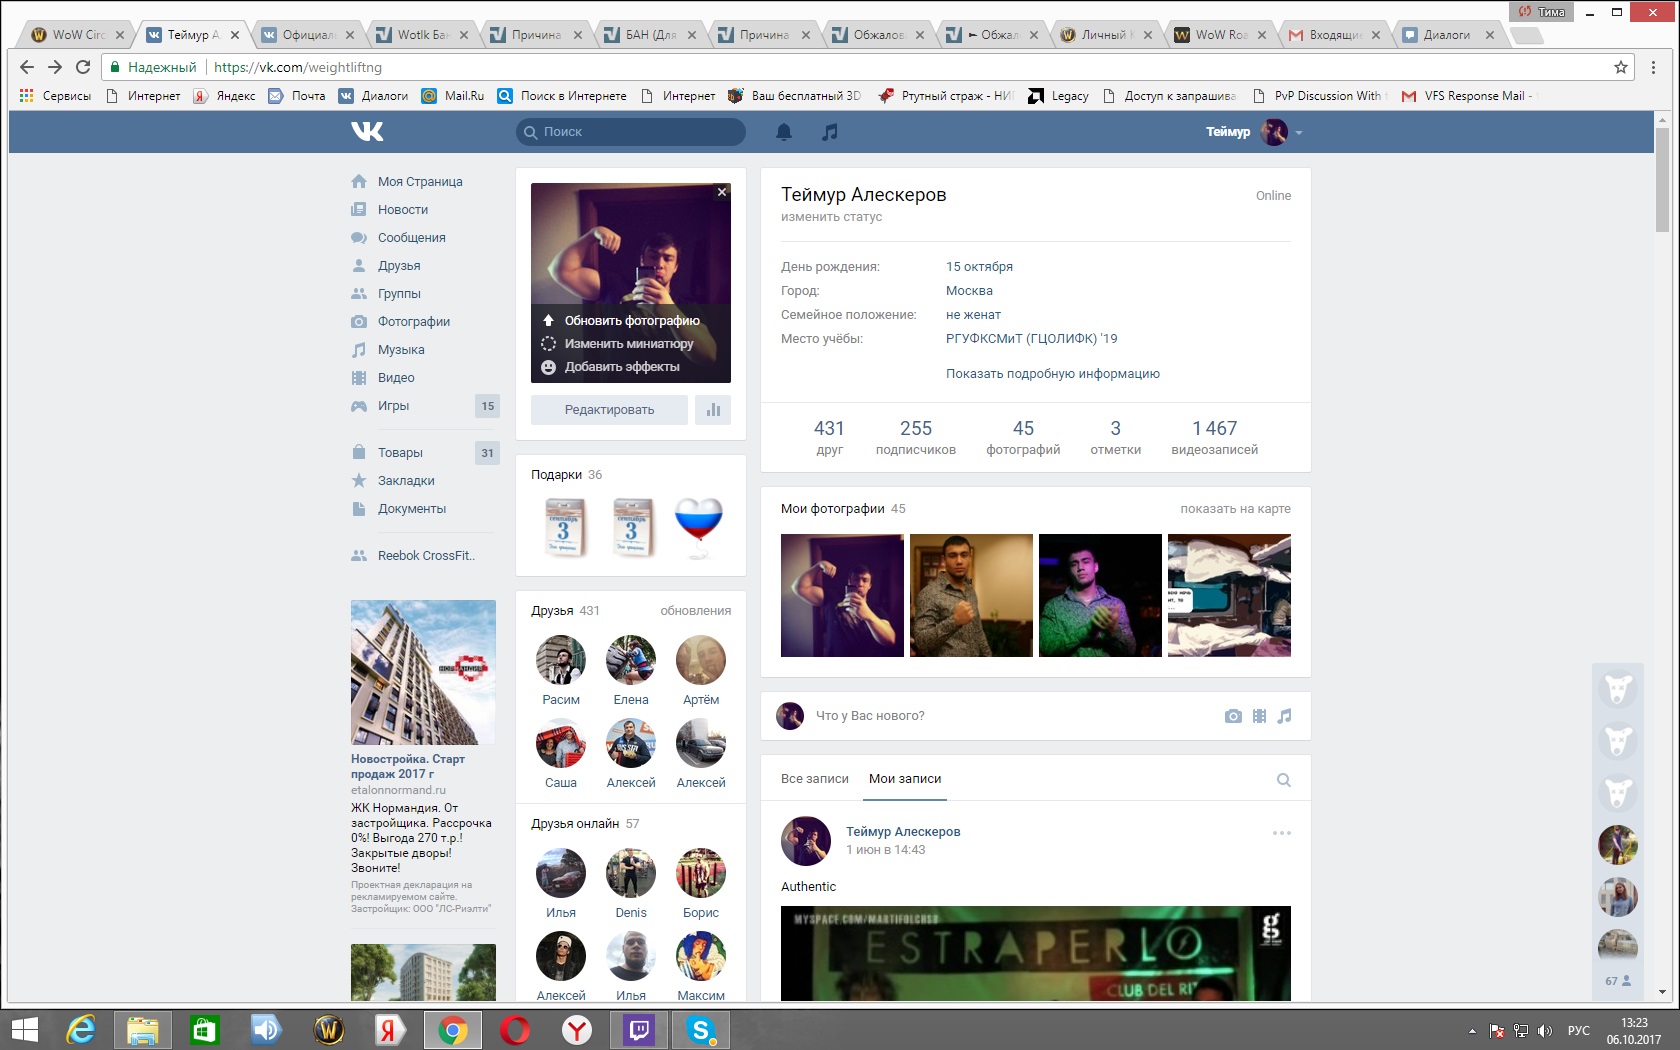The height and width of the screenshot is (1050, 1680).
Task: Bookmark page with Chrome star icon
Action: [x=1621, y=67]
